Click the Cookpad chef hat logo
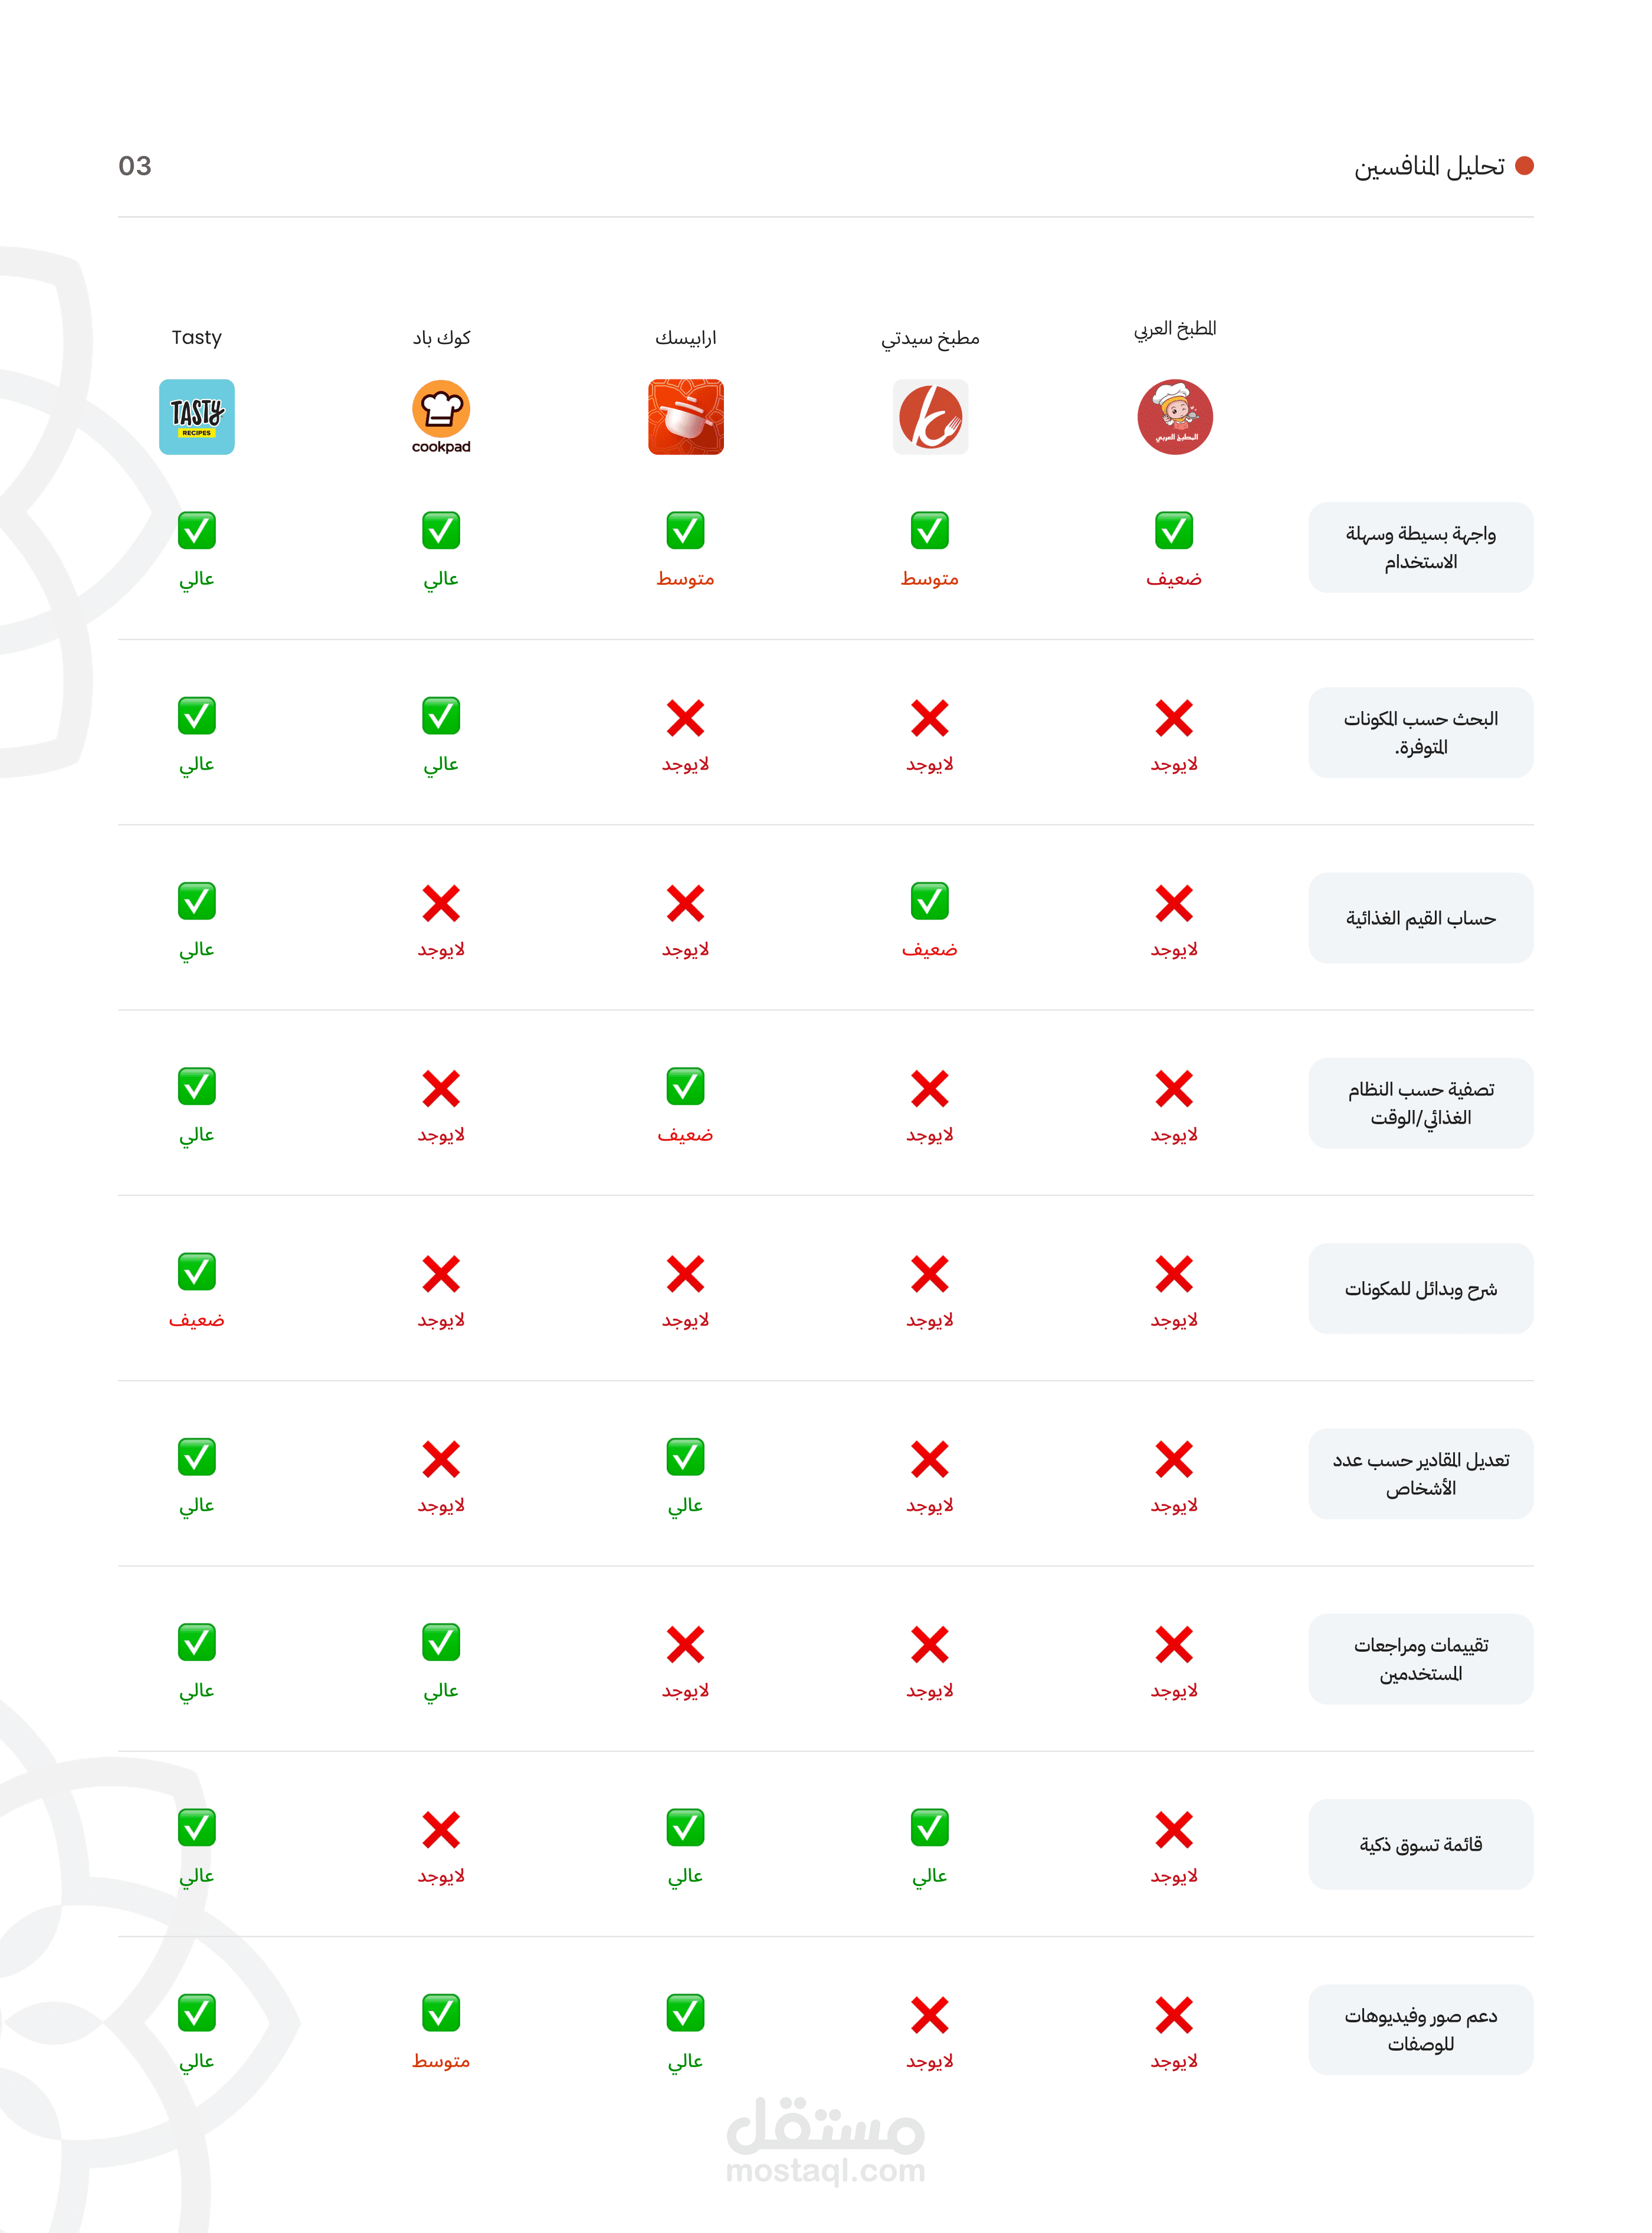 pyautogui.click(x=441, y=410)
